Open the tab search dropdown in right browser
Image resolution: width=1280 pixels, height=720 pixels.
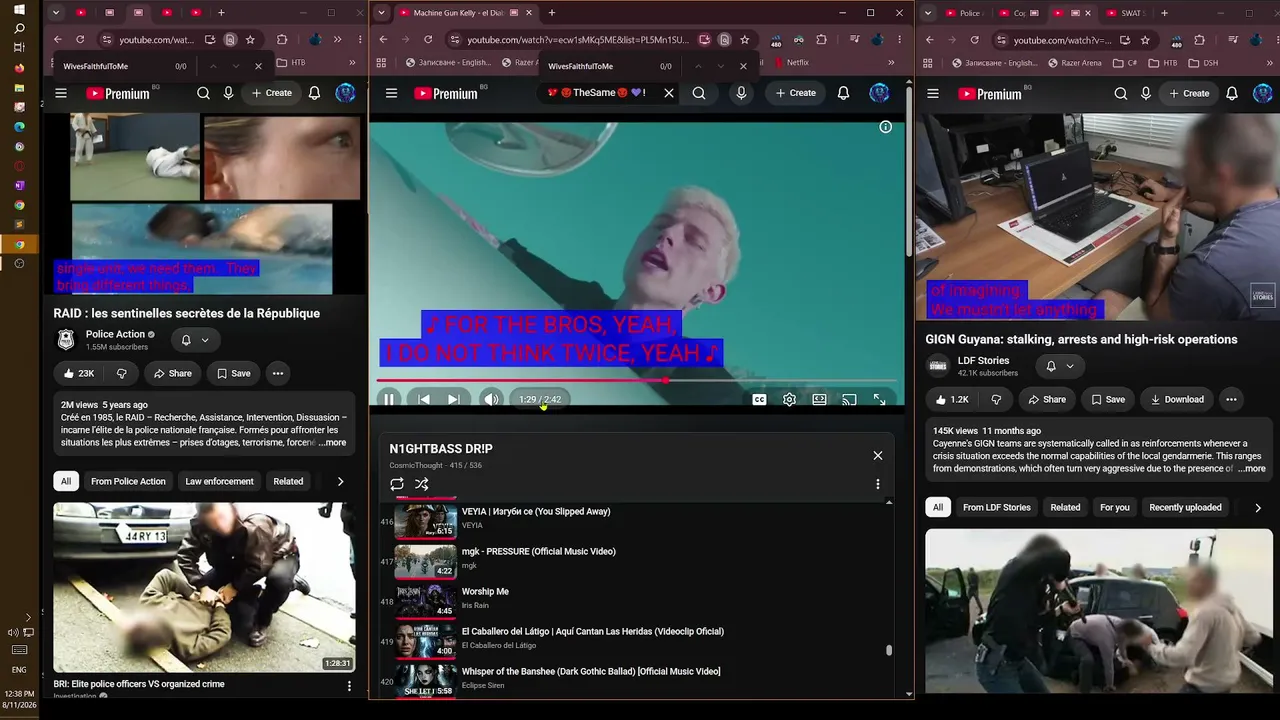click(928, 13)
